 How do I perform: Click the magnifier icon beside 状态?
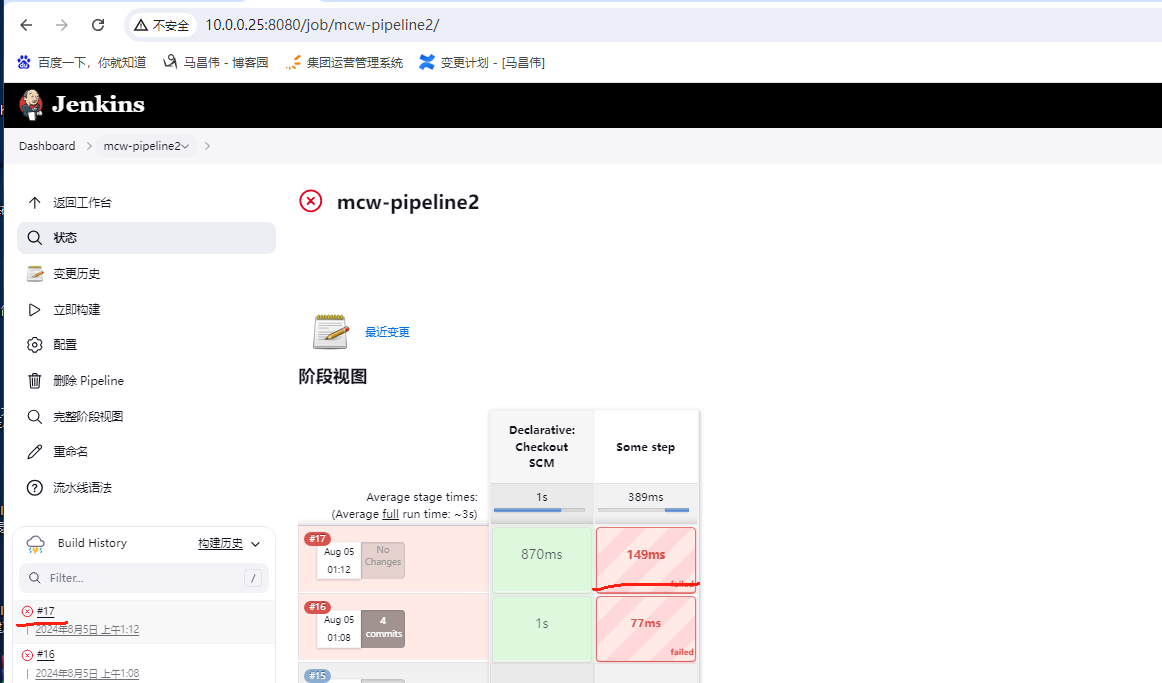click(x=34, y=238)
